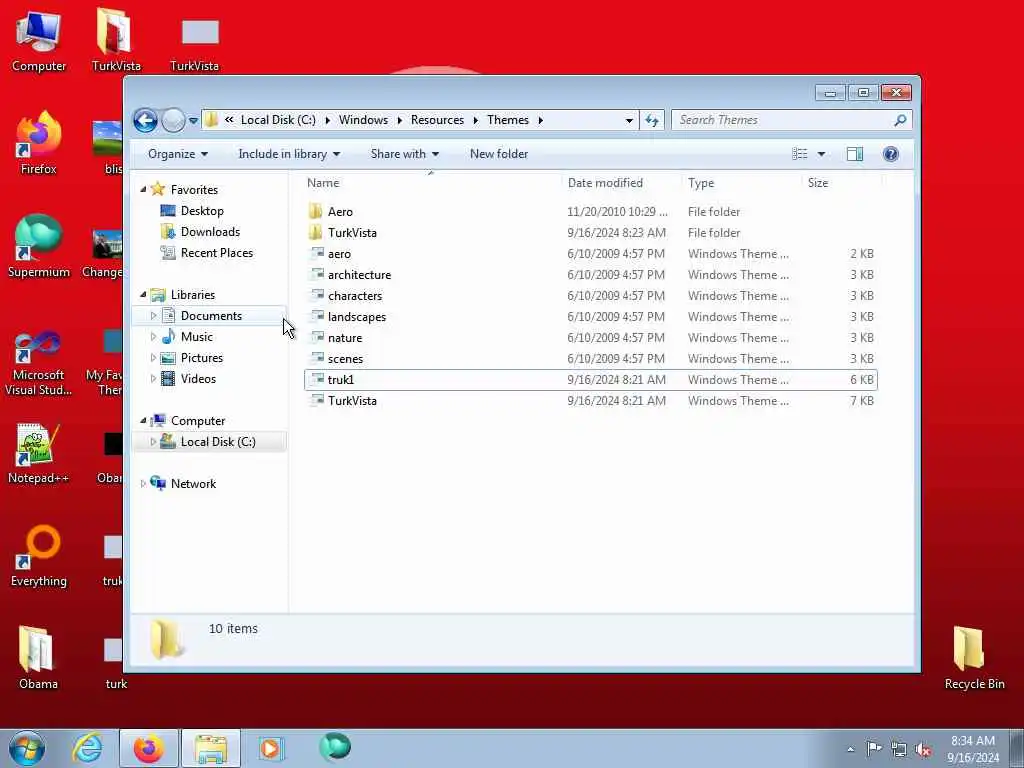Expand the Music library node
1024x768 pixels.
click(153, 337)
